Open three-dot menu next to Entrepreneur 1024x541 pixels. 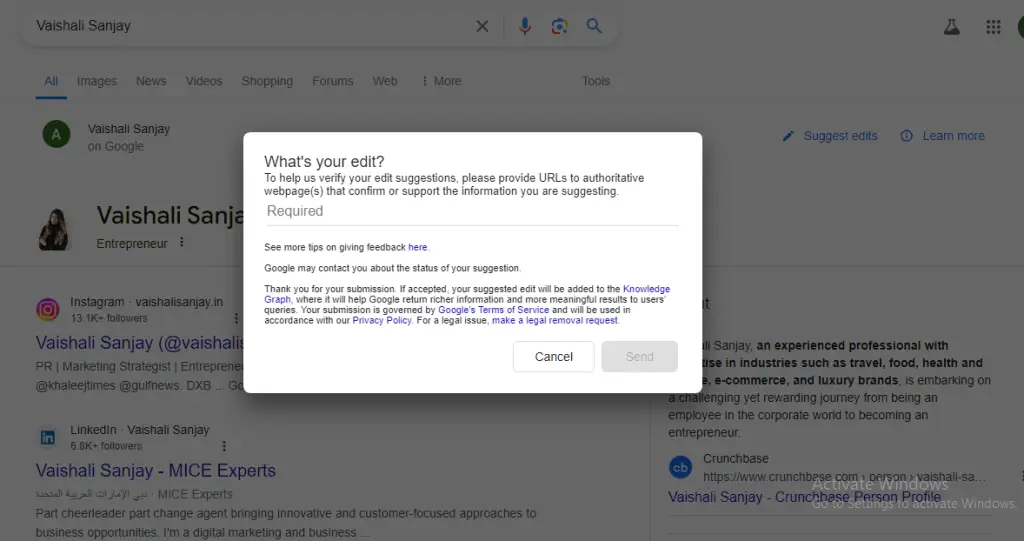(x=182, y=242)
